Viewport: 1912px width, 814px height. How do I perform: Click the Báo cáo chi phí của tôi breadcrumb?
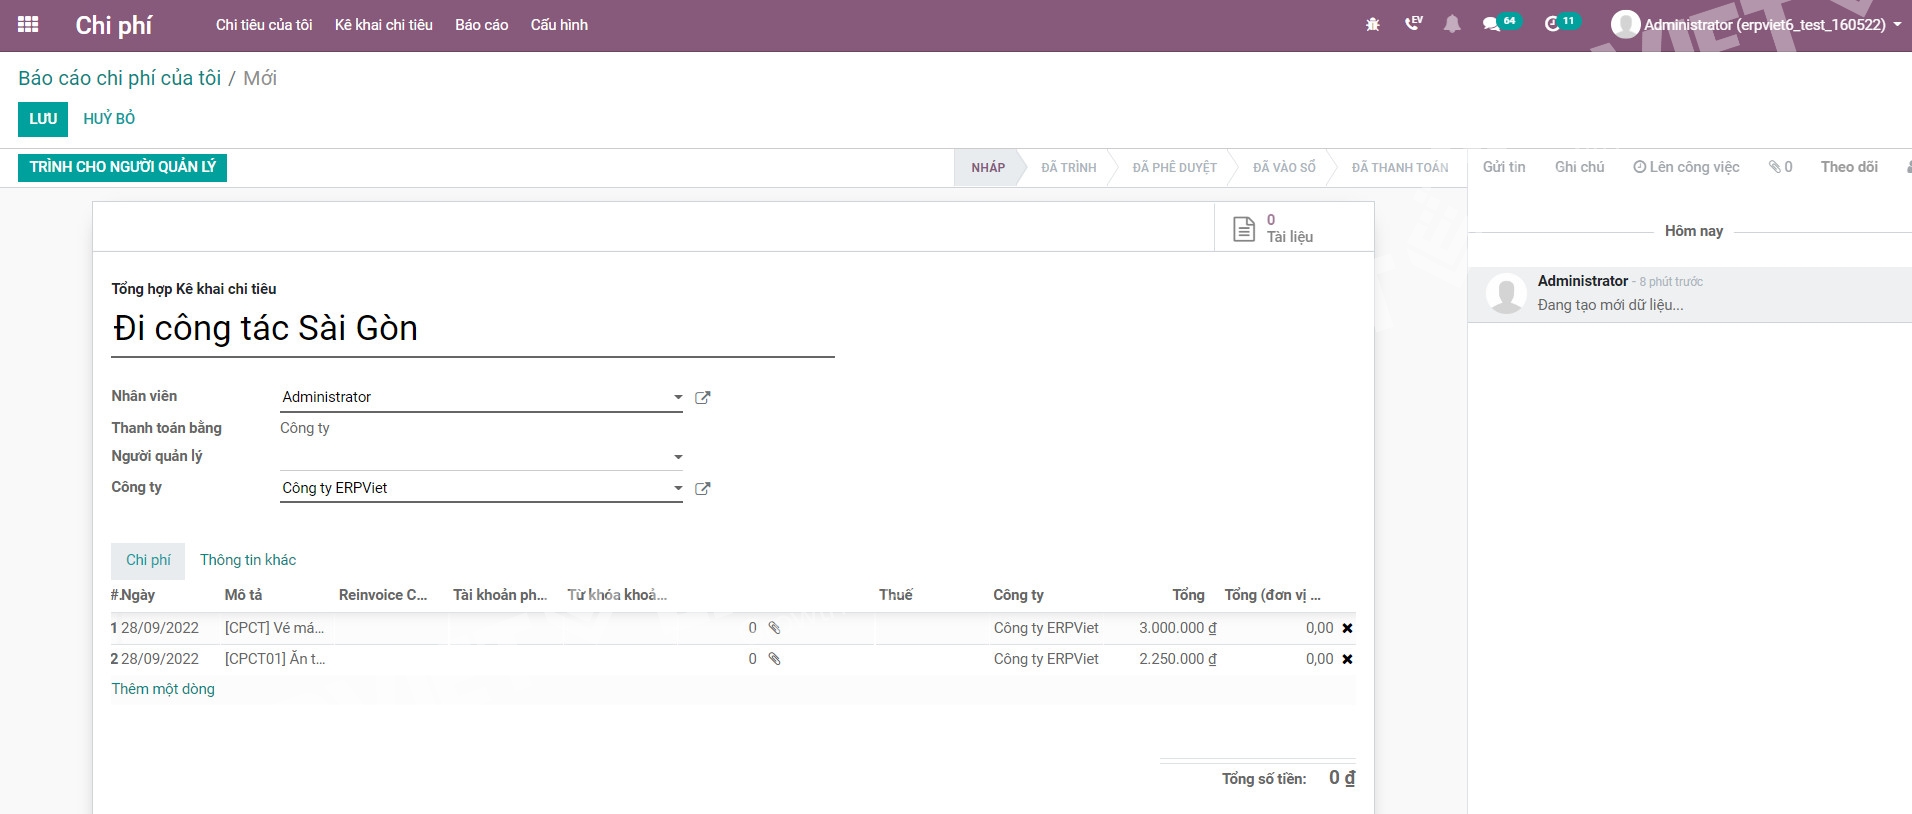click(x=120, y=78)
